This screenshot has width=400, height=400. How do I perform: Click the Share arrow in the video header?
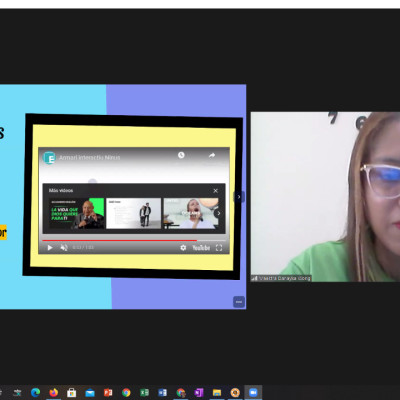click(212, 155)
